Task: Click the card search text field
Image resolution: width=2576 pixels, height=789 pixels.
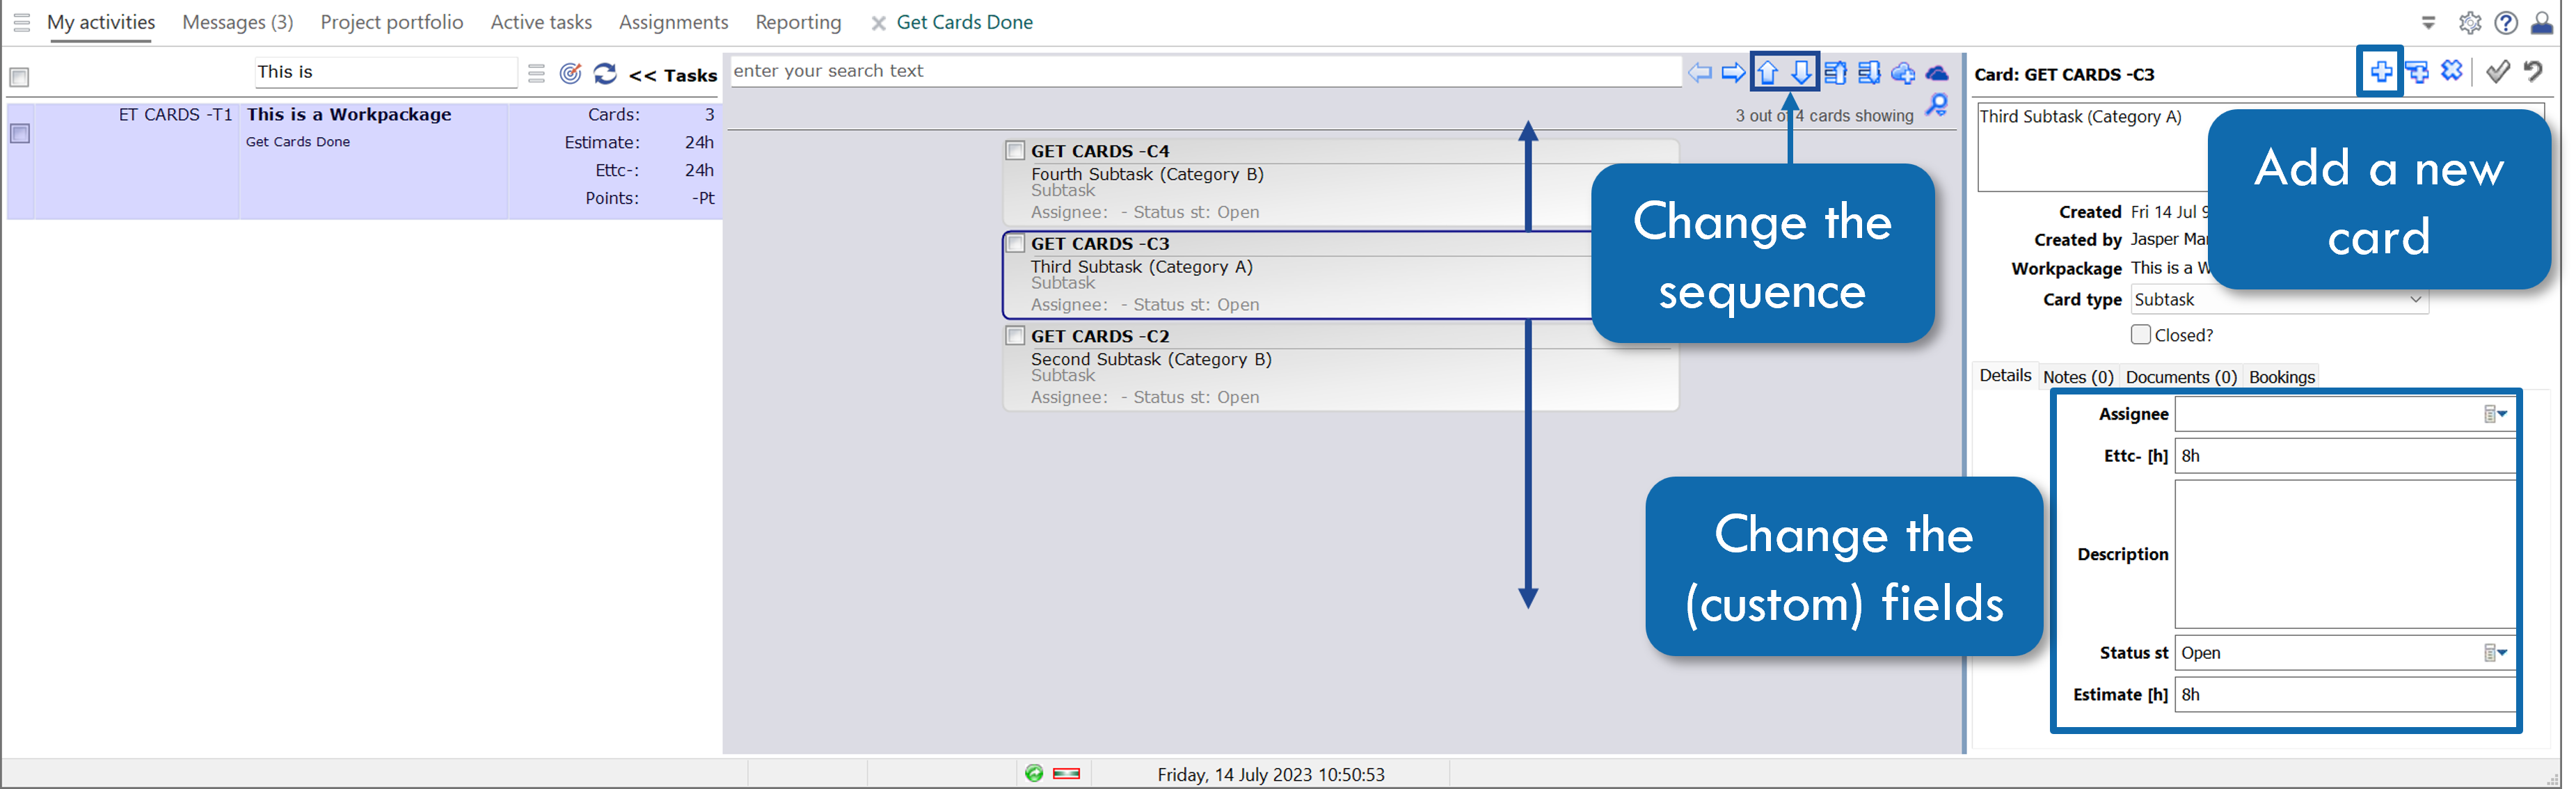Action: 1205,71
